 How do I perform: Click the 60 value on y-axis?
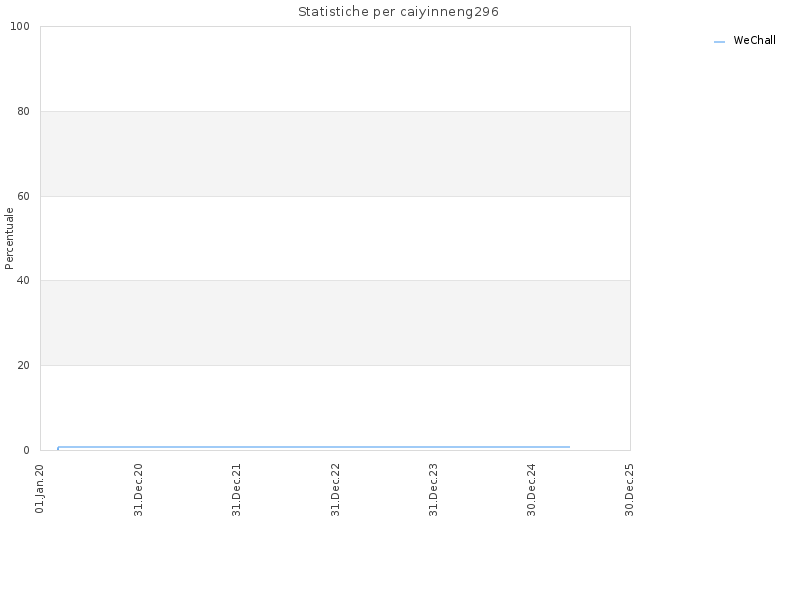click(23, 196)
